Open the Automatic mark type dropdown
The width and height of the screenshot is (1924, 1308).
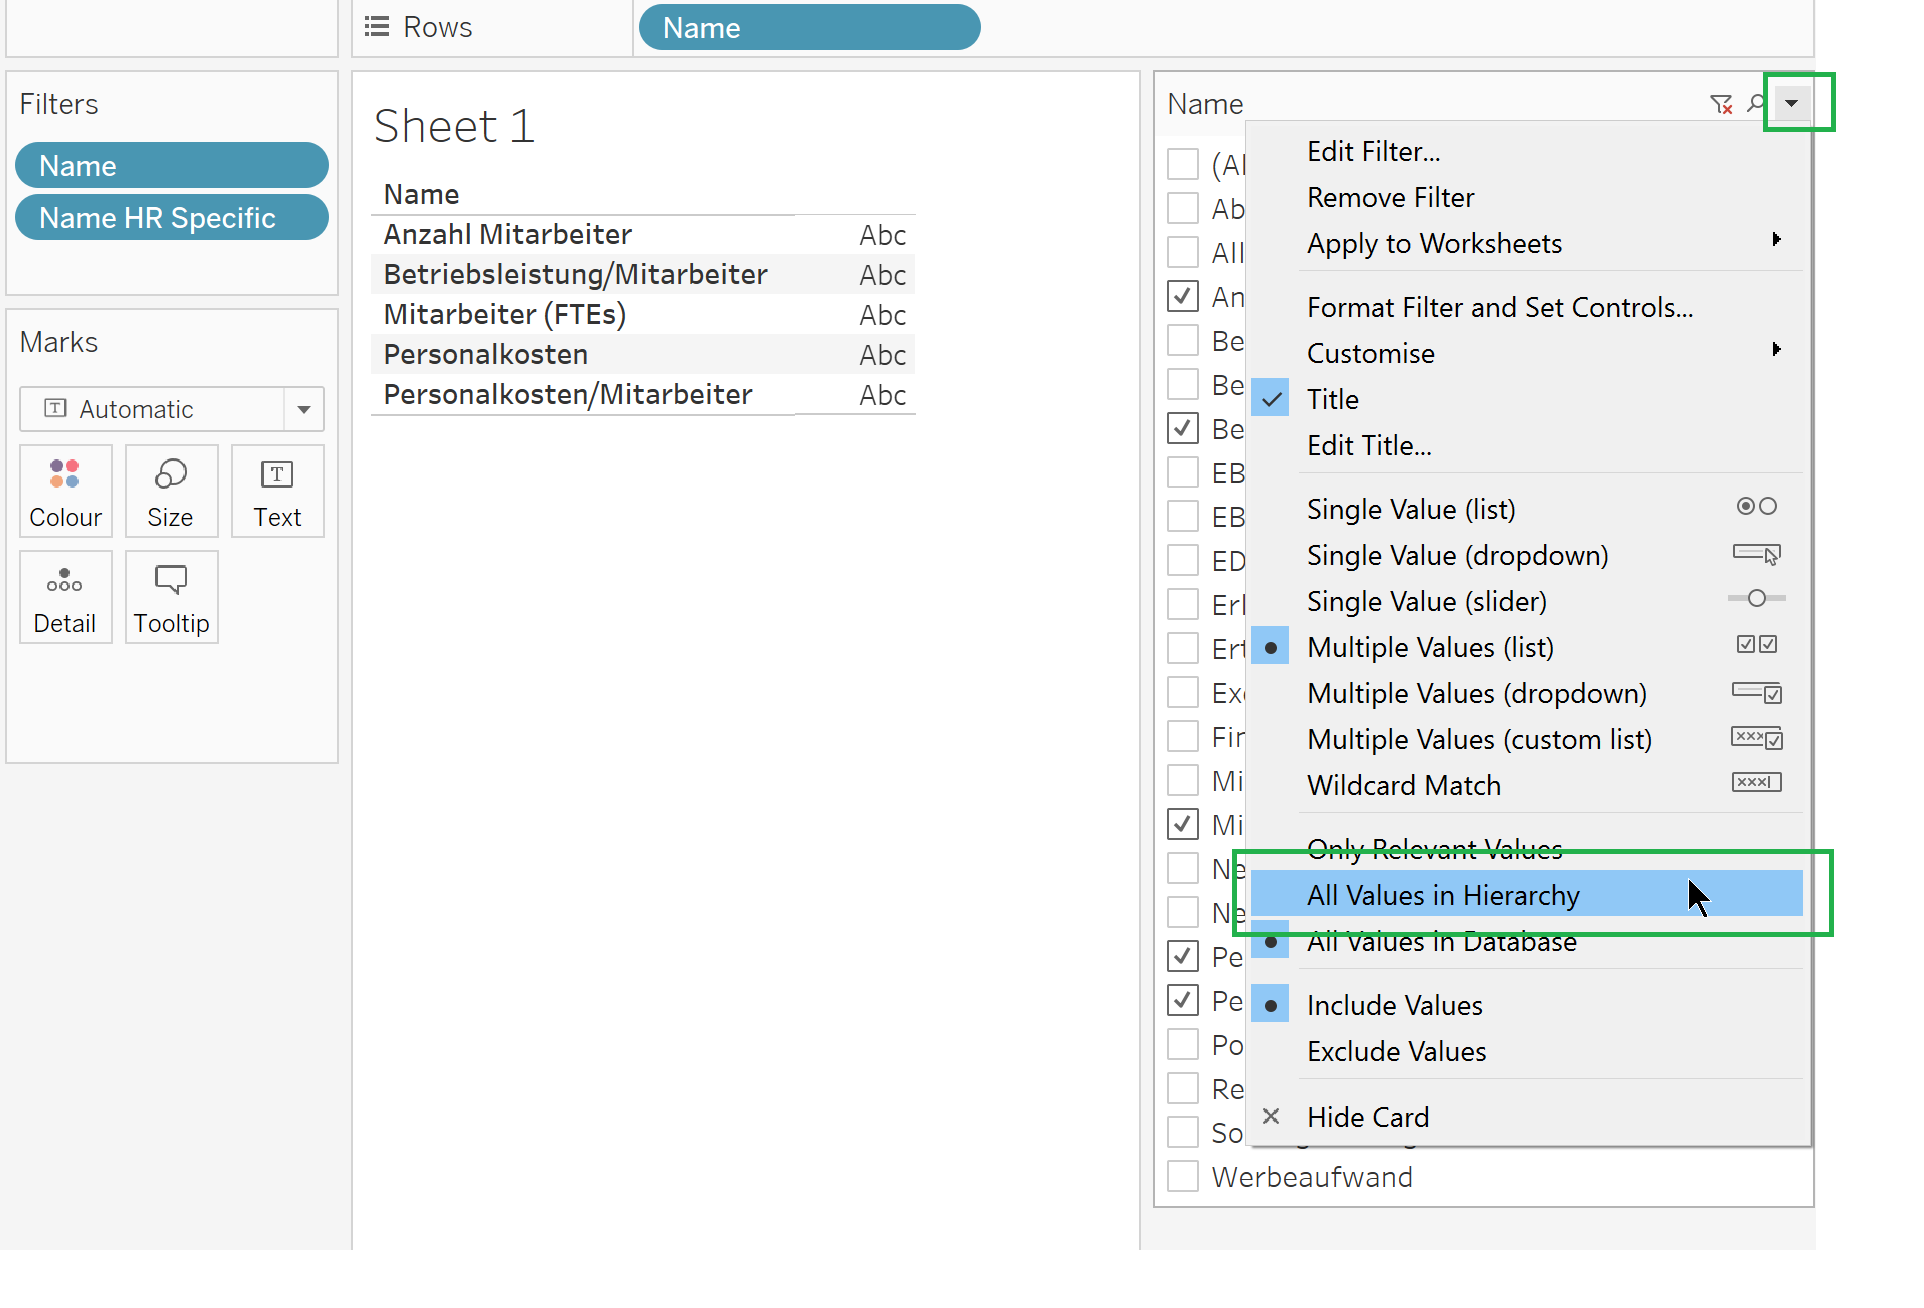[x=303, y=409]
